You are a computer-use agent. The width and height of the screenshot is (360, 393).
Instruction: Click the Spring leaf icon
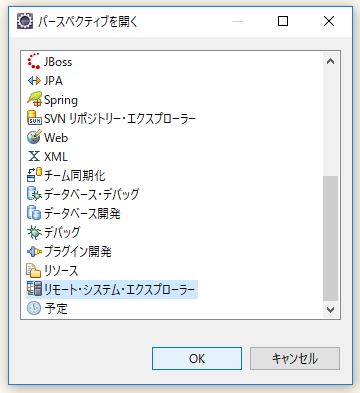tap(34, 99)
